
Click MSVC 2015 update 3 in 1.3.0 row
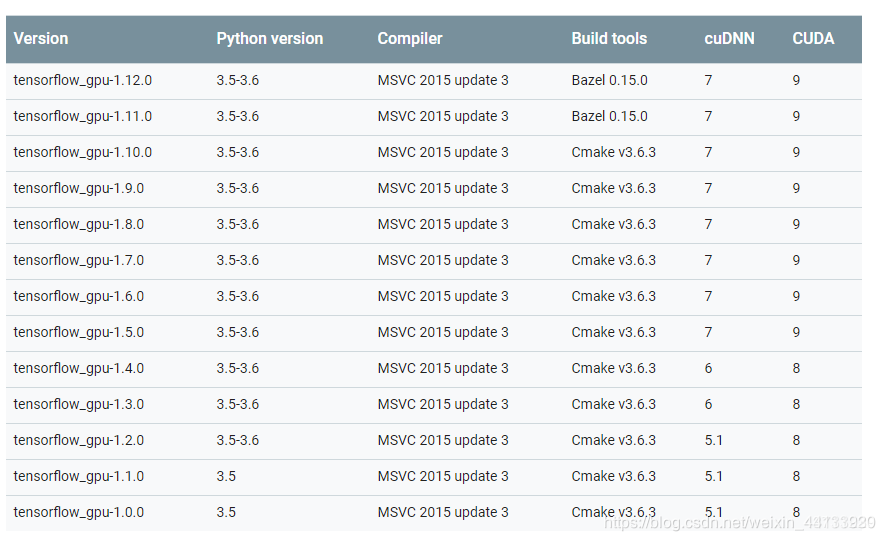(x=443, y=404)
